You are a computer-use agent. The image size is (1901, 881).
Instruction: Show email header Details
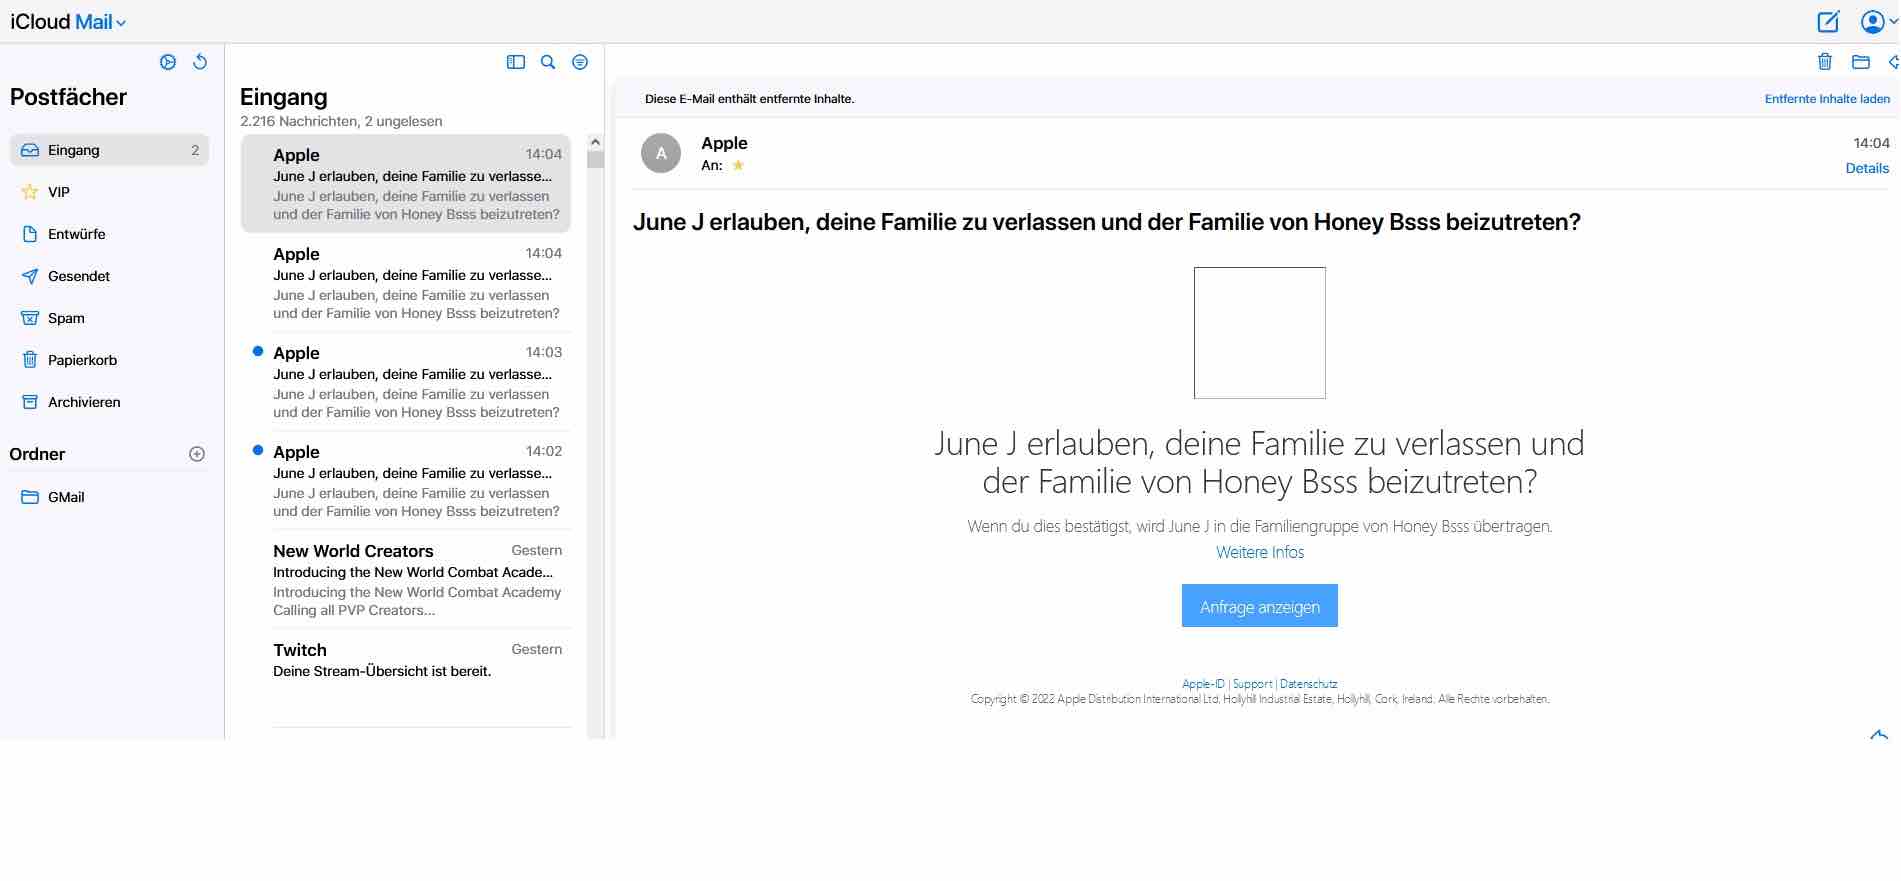[1867, 168]
